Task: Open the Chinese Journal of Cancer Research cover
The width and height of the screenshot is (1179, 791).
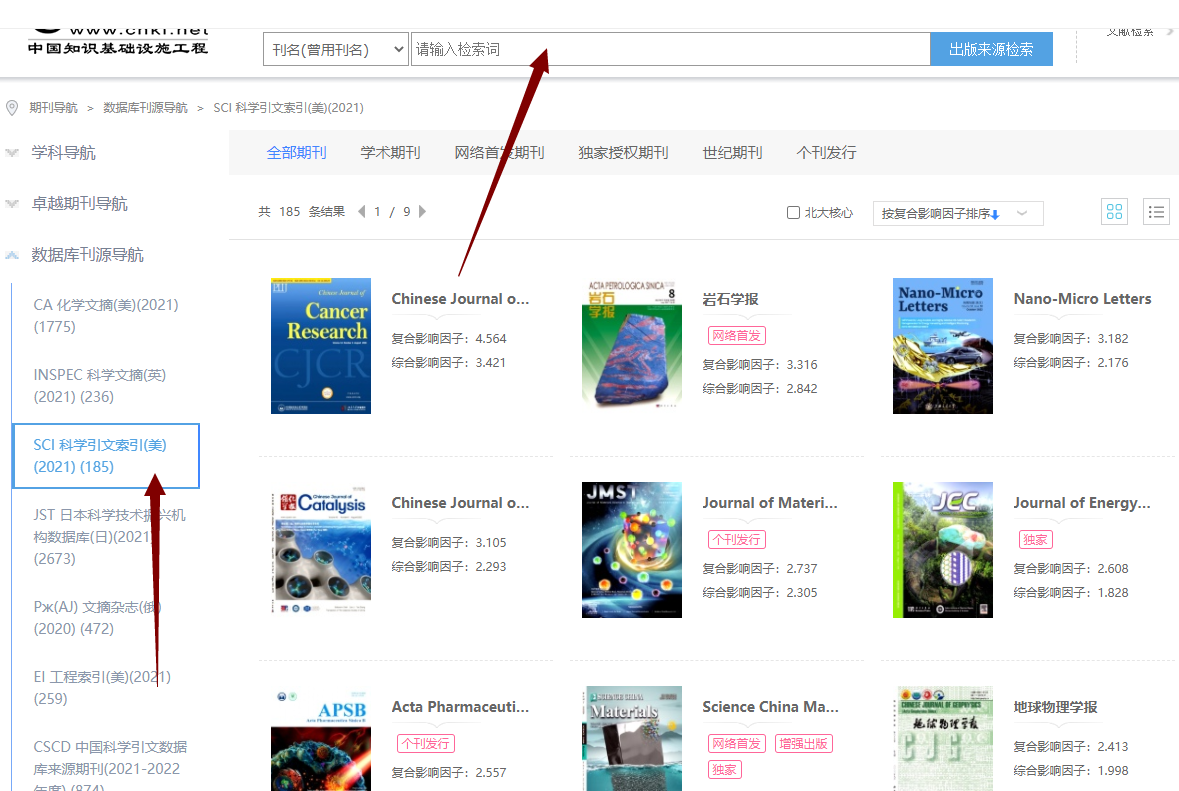Action: click(321, 346)
